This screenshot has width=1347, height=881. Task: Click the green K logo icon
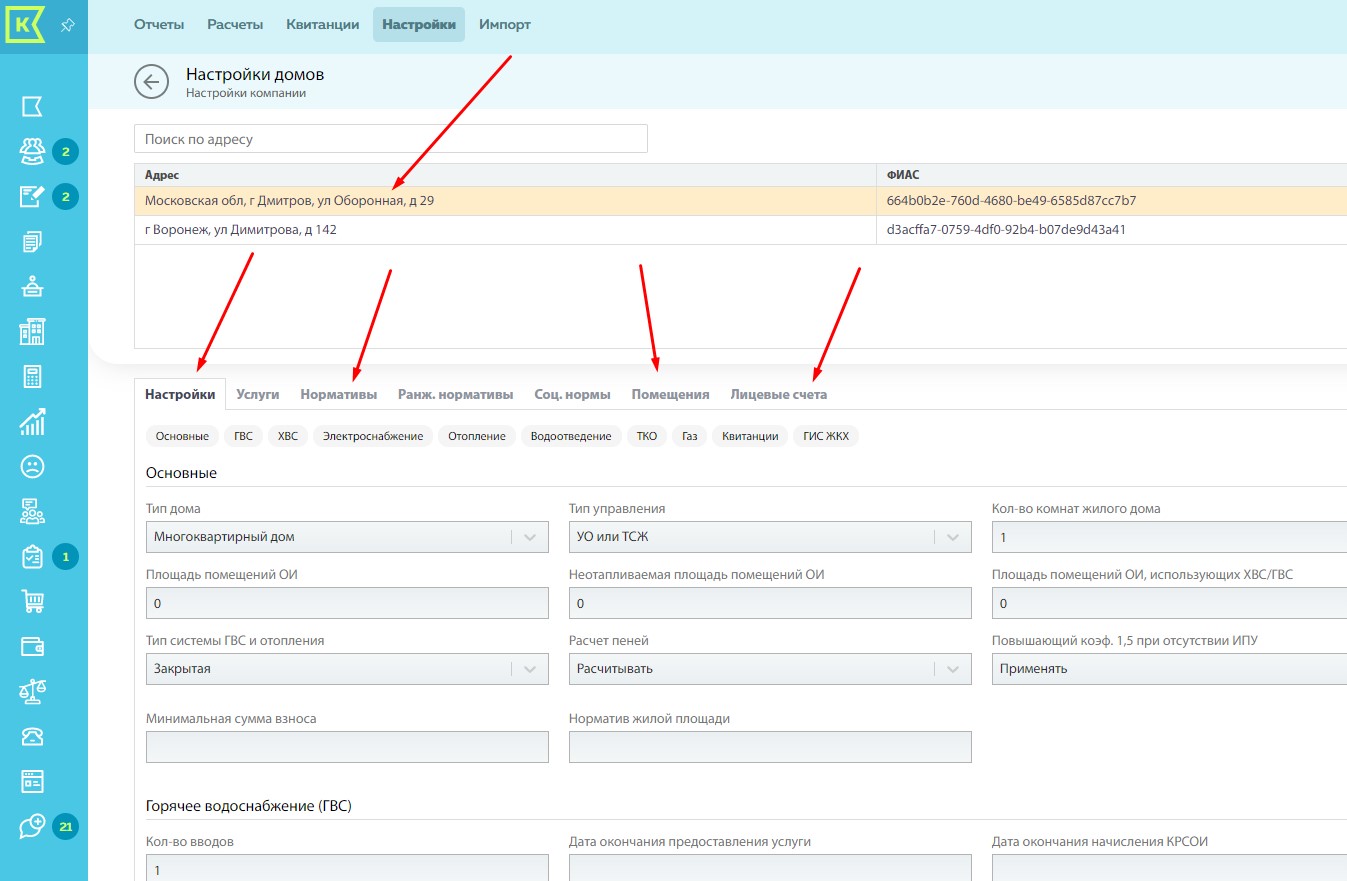(x=26, y=25)
